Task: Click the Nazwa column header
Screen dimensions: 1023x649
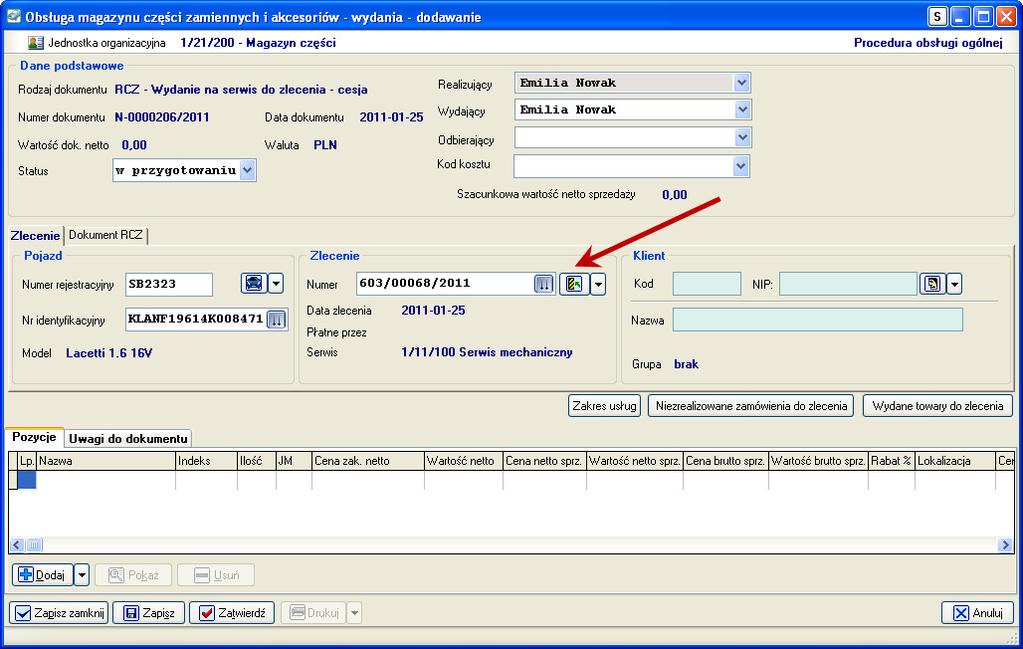Action: (x=106, y=460)
